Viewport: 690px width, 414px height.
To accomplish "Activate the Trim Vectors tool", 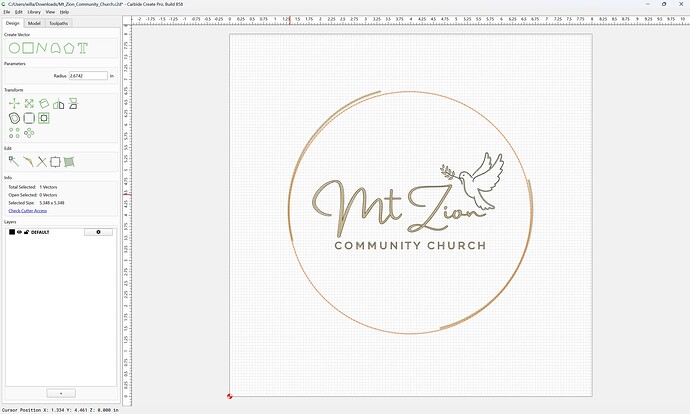I will click(x=28, y=161).
